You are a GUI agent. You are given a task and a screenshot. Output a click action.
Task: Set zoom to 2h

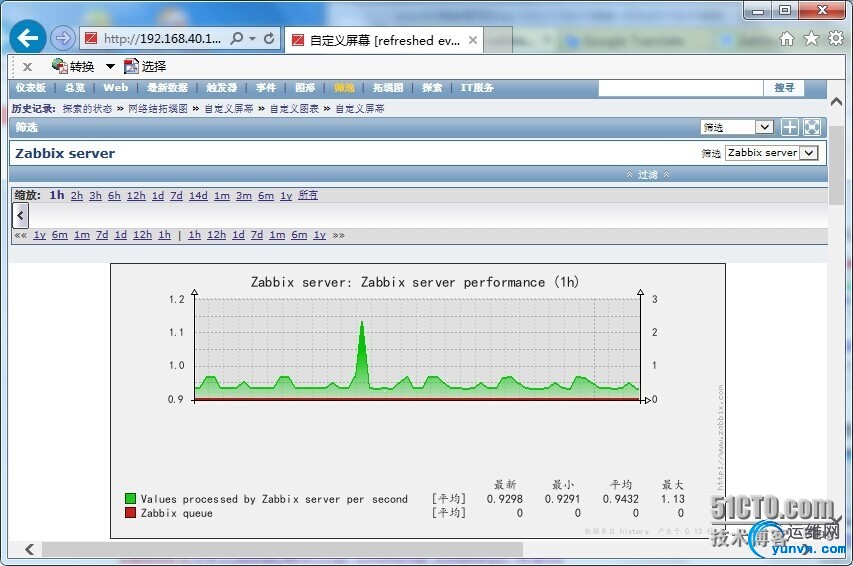tap(77, 195)
